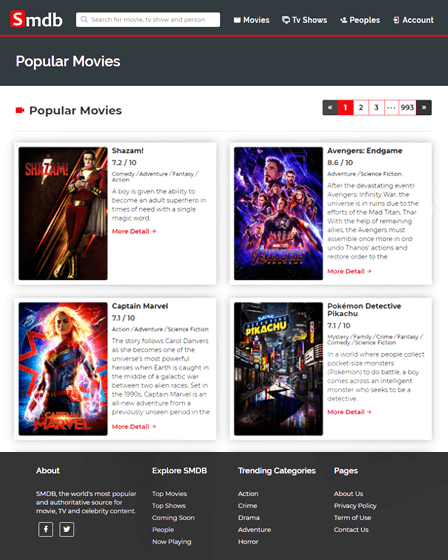Open People footer link
The image size is (448, 560).
pyautogui.click(x=163, y=530)
